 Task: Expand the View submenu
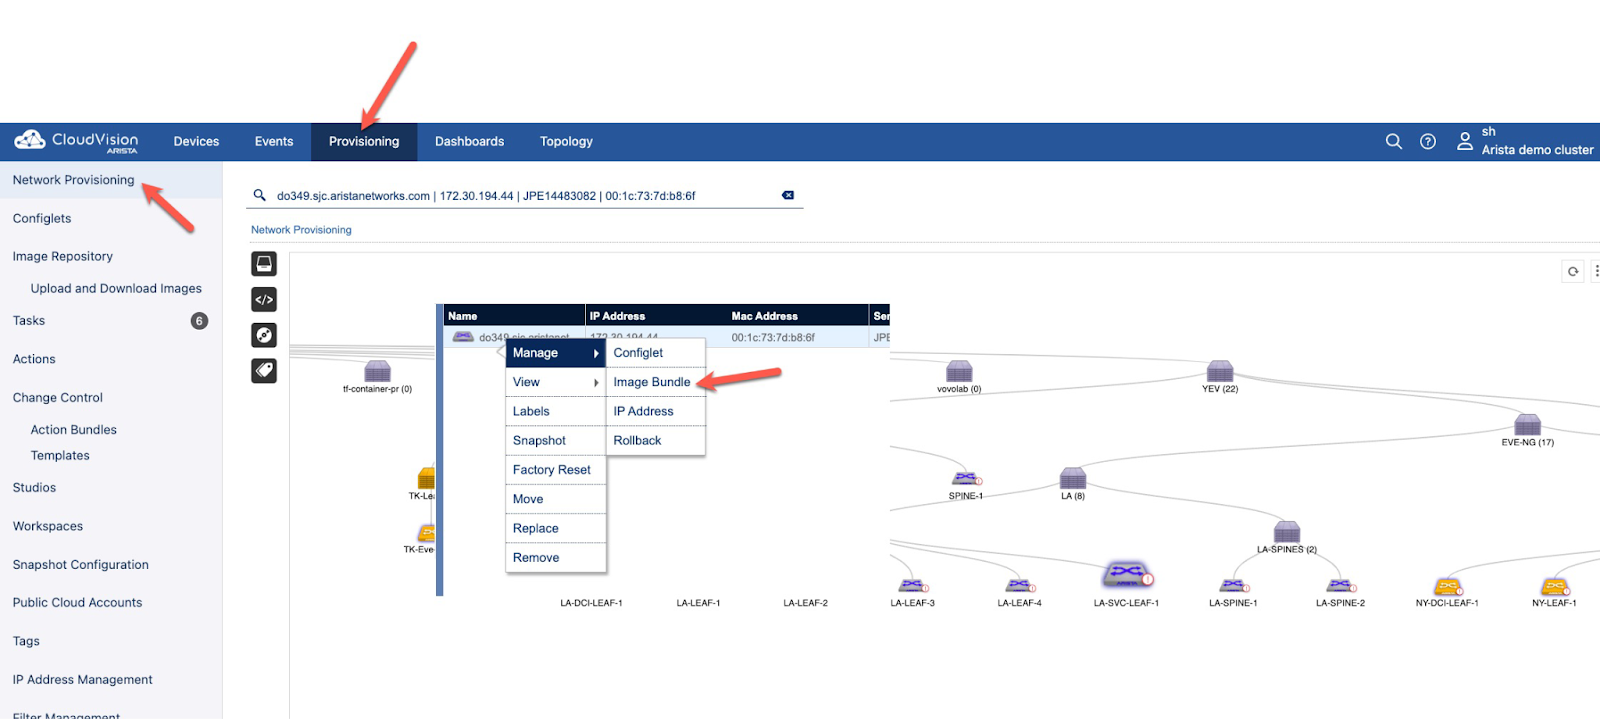point(555,382)
